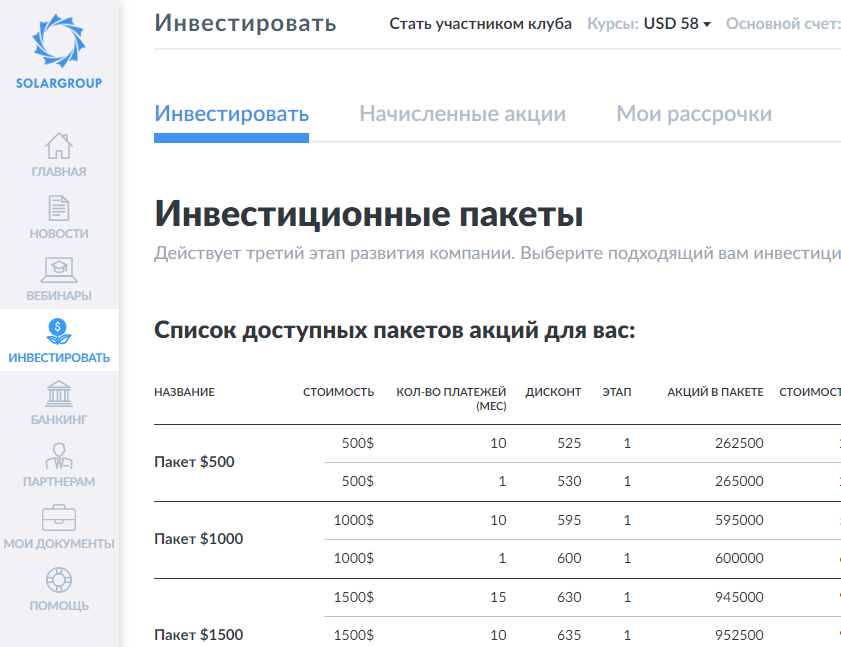Open the Банкинг bank icon
Image resolution: width=841 pixels, height=647 pixels.
59,394
